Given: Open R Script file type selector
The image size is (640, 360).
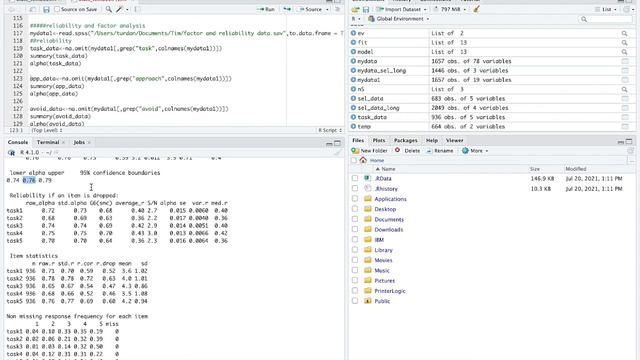Looking at the screenshot, I should (x=330, y=130).
